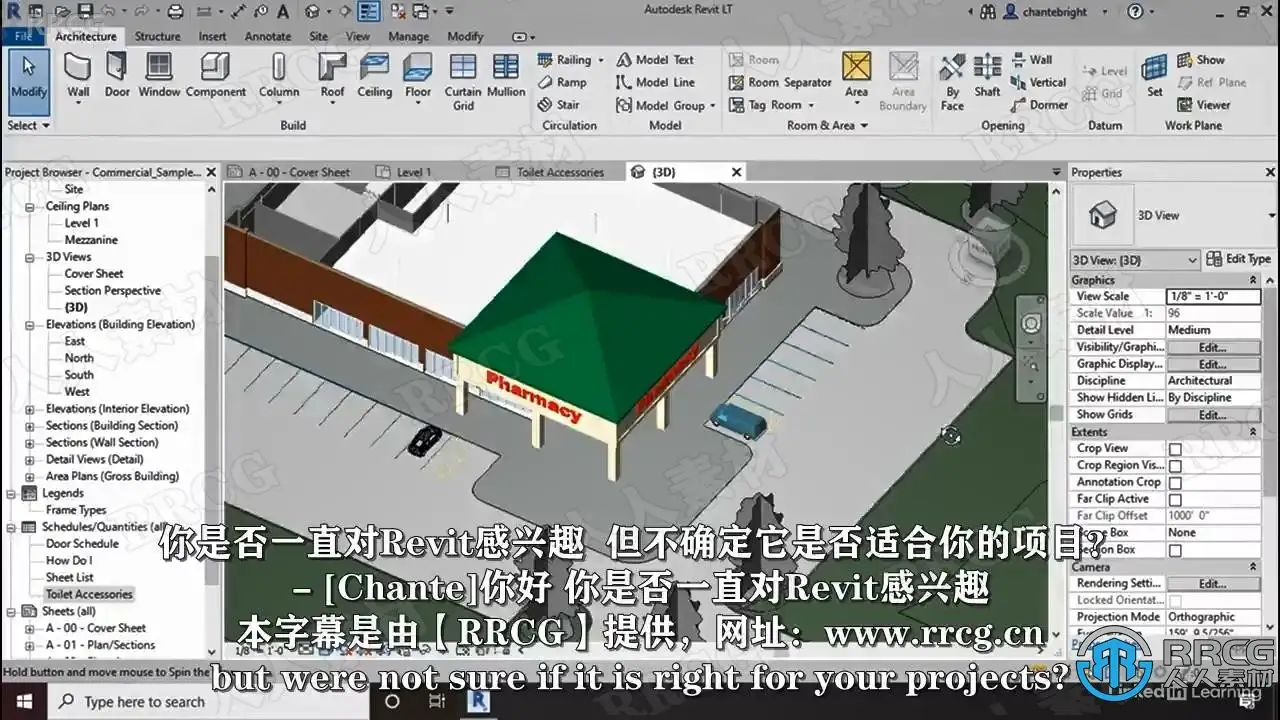Open the work plane Viewer
This screenshot has width=1280, height=720.
[1204, 105]
